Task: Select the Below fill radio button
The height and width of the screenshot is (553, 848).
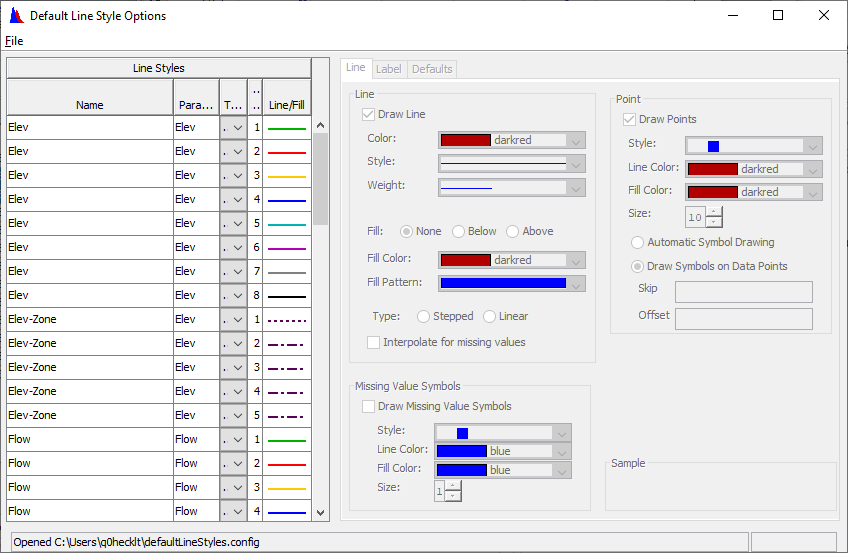Action: (459, 231)
